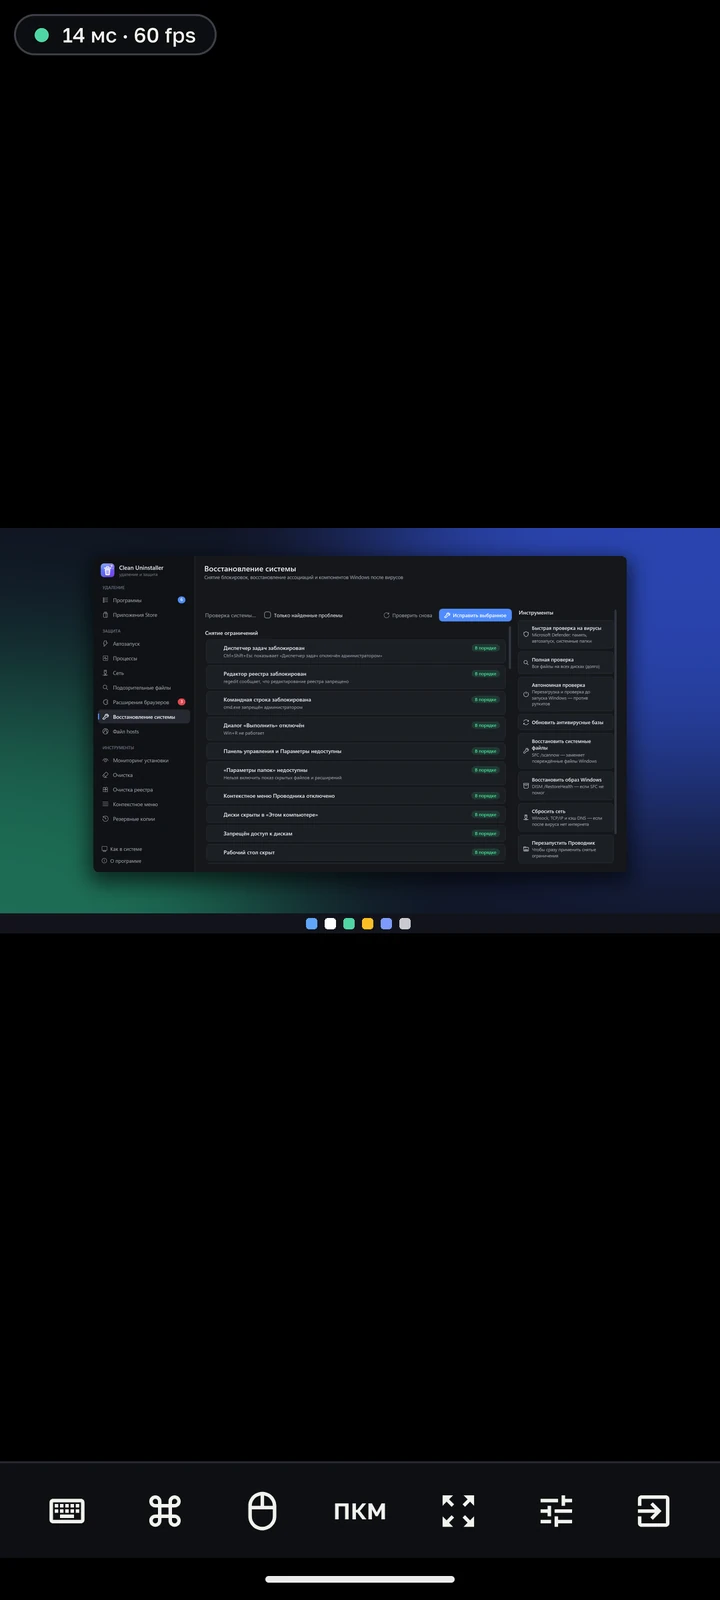The height and width of the screenshot is (1600, 720).
Task: Click the green taskbar icon
Action: click(x=349, y=924)
